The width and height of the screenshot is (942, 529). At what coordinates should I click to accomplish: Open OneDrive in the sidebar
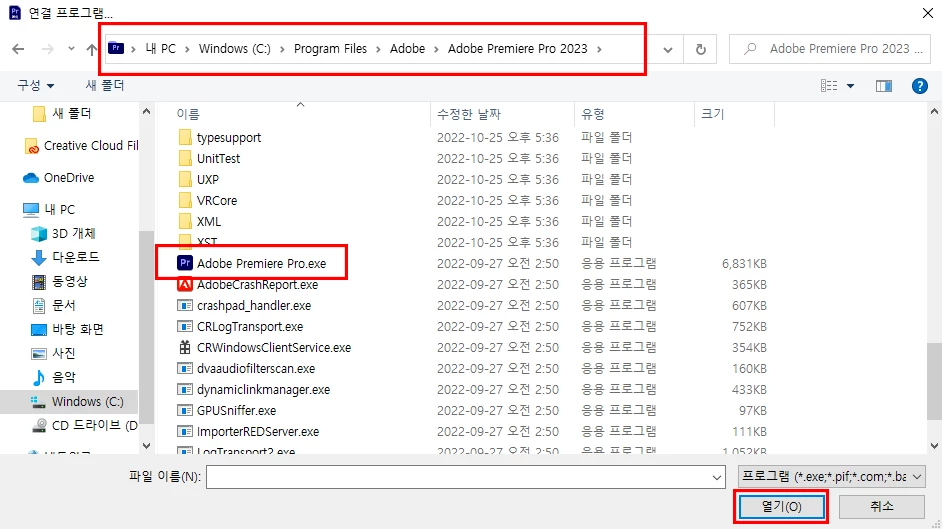pyautogui.click(x=59, y=178)
